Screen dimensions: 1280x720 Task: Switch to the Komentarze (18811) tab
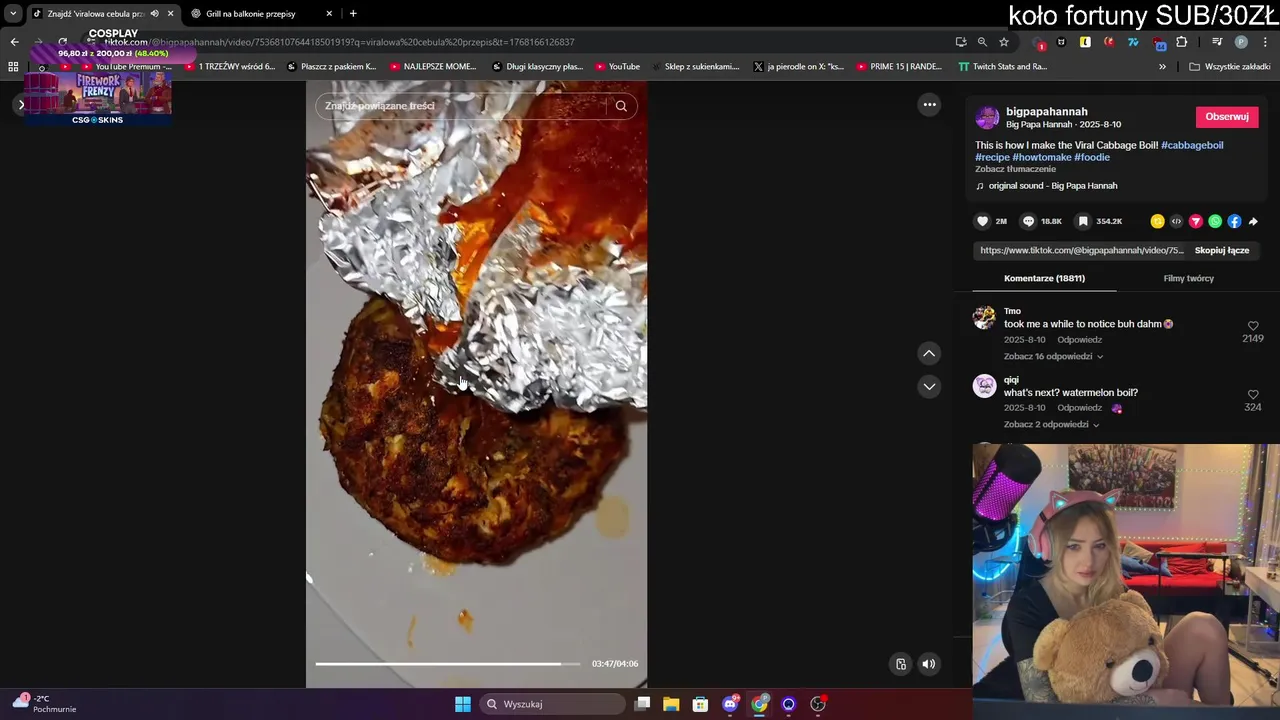1044,278
